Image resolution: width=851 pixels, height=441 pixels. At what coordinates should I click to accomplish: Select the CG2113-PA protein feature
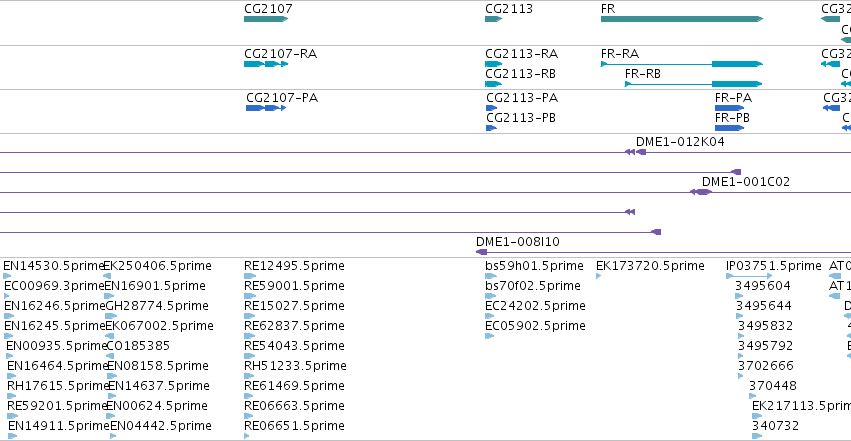pos(491,108)
